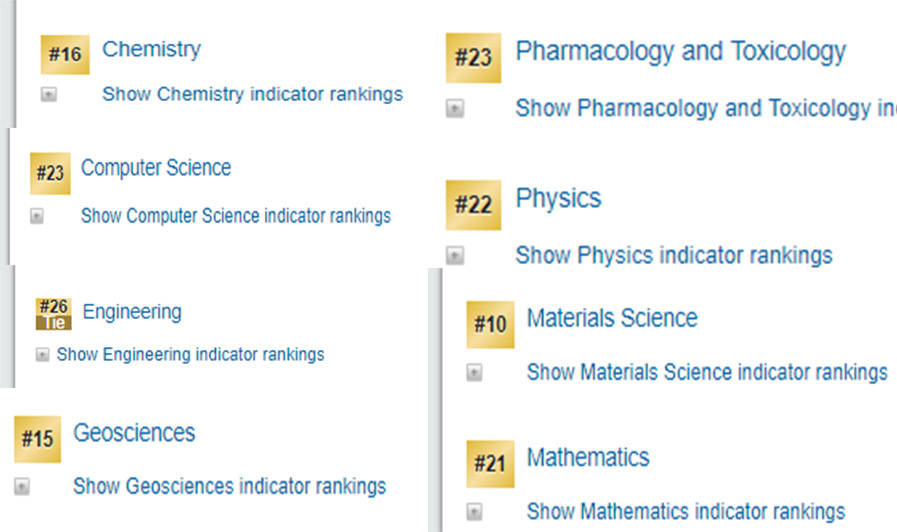
Task: Expand Engineering indicator rankings plus box
Action: coord(42,354)
